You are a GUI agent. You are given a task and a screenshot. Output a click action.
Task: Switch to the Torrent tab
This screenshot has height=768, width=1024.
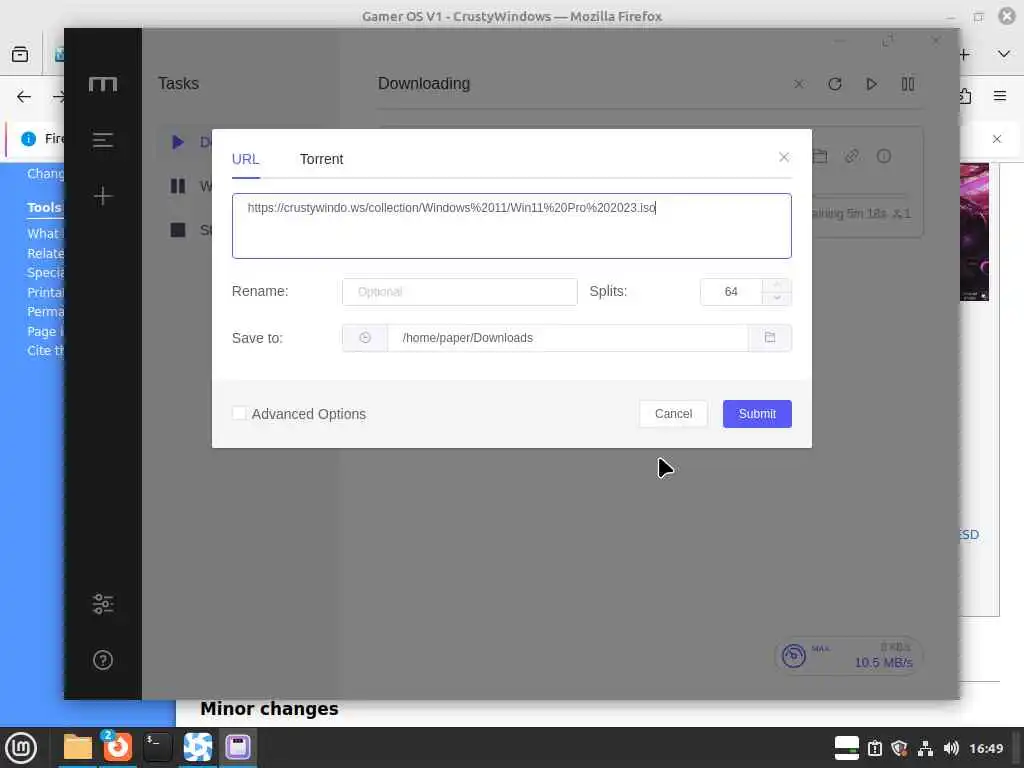click(x=321, y=159)
